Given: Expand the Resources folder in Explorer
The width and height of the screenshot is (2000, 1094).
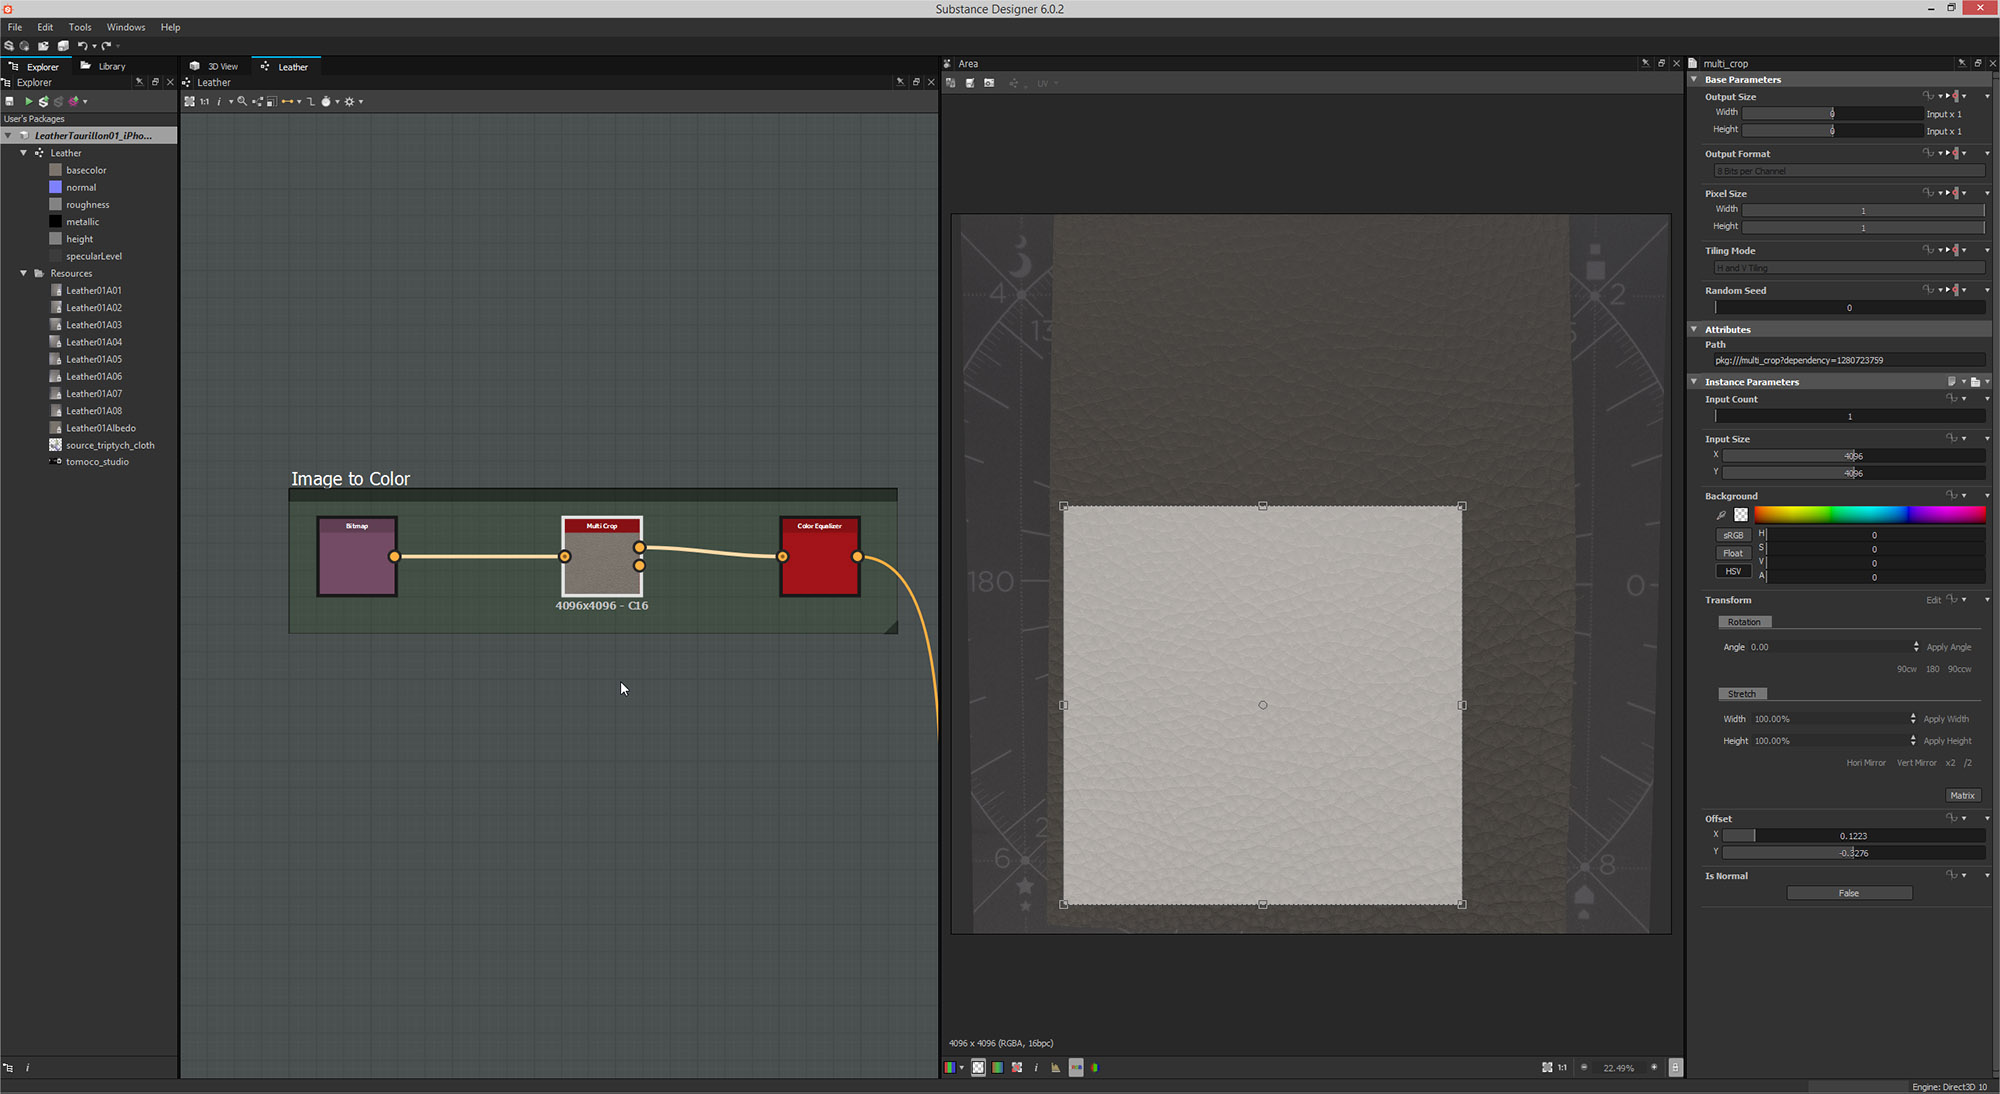Looking at the screenshot, I should tap(22, 273).
